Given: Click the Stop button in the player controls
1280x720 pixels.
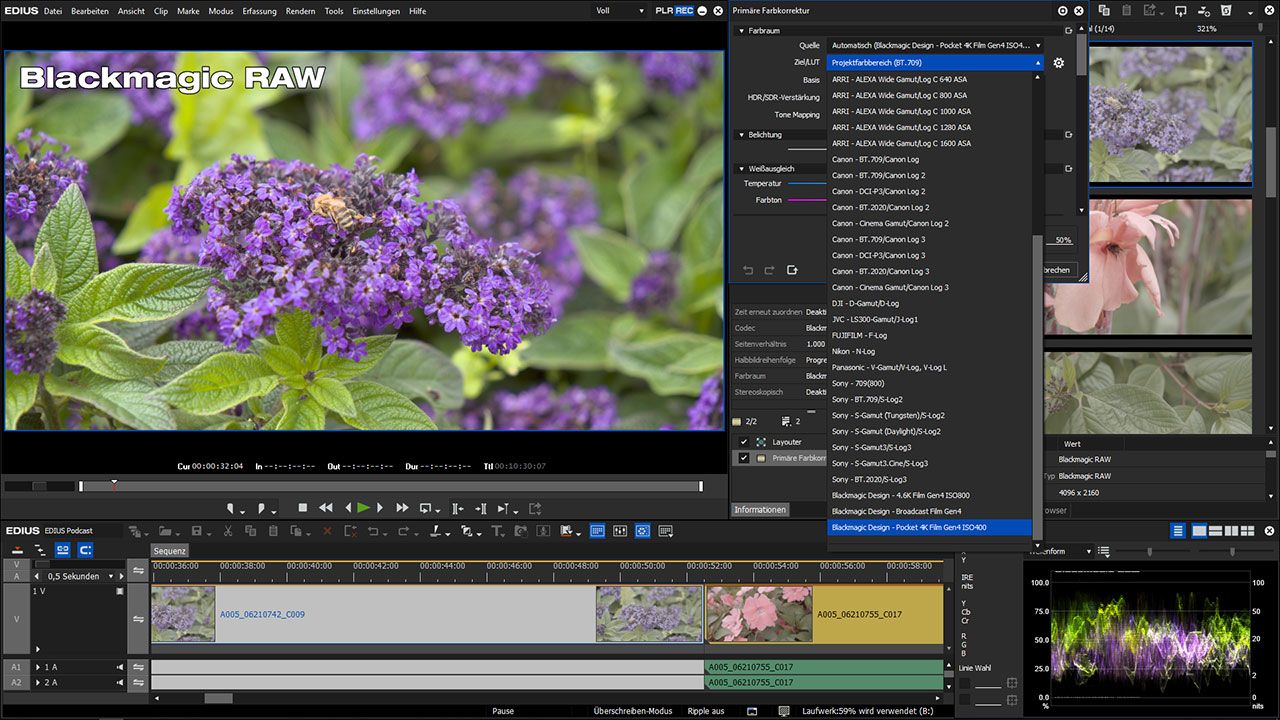Looking at the screenshot, I should [x=303, y=508].
